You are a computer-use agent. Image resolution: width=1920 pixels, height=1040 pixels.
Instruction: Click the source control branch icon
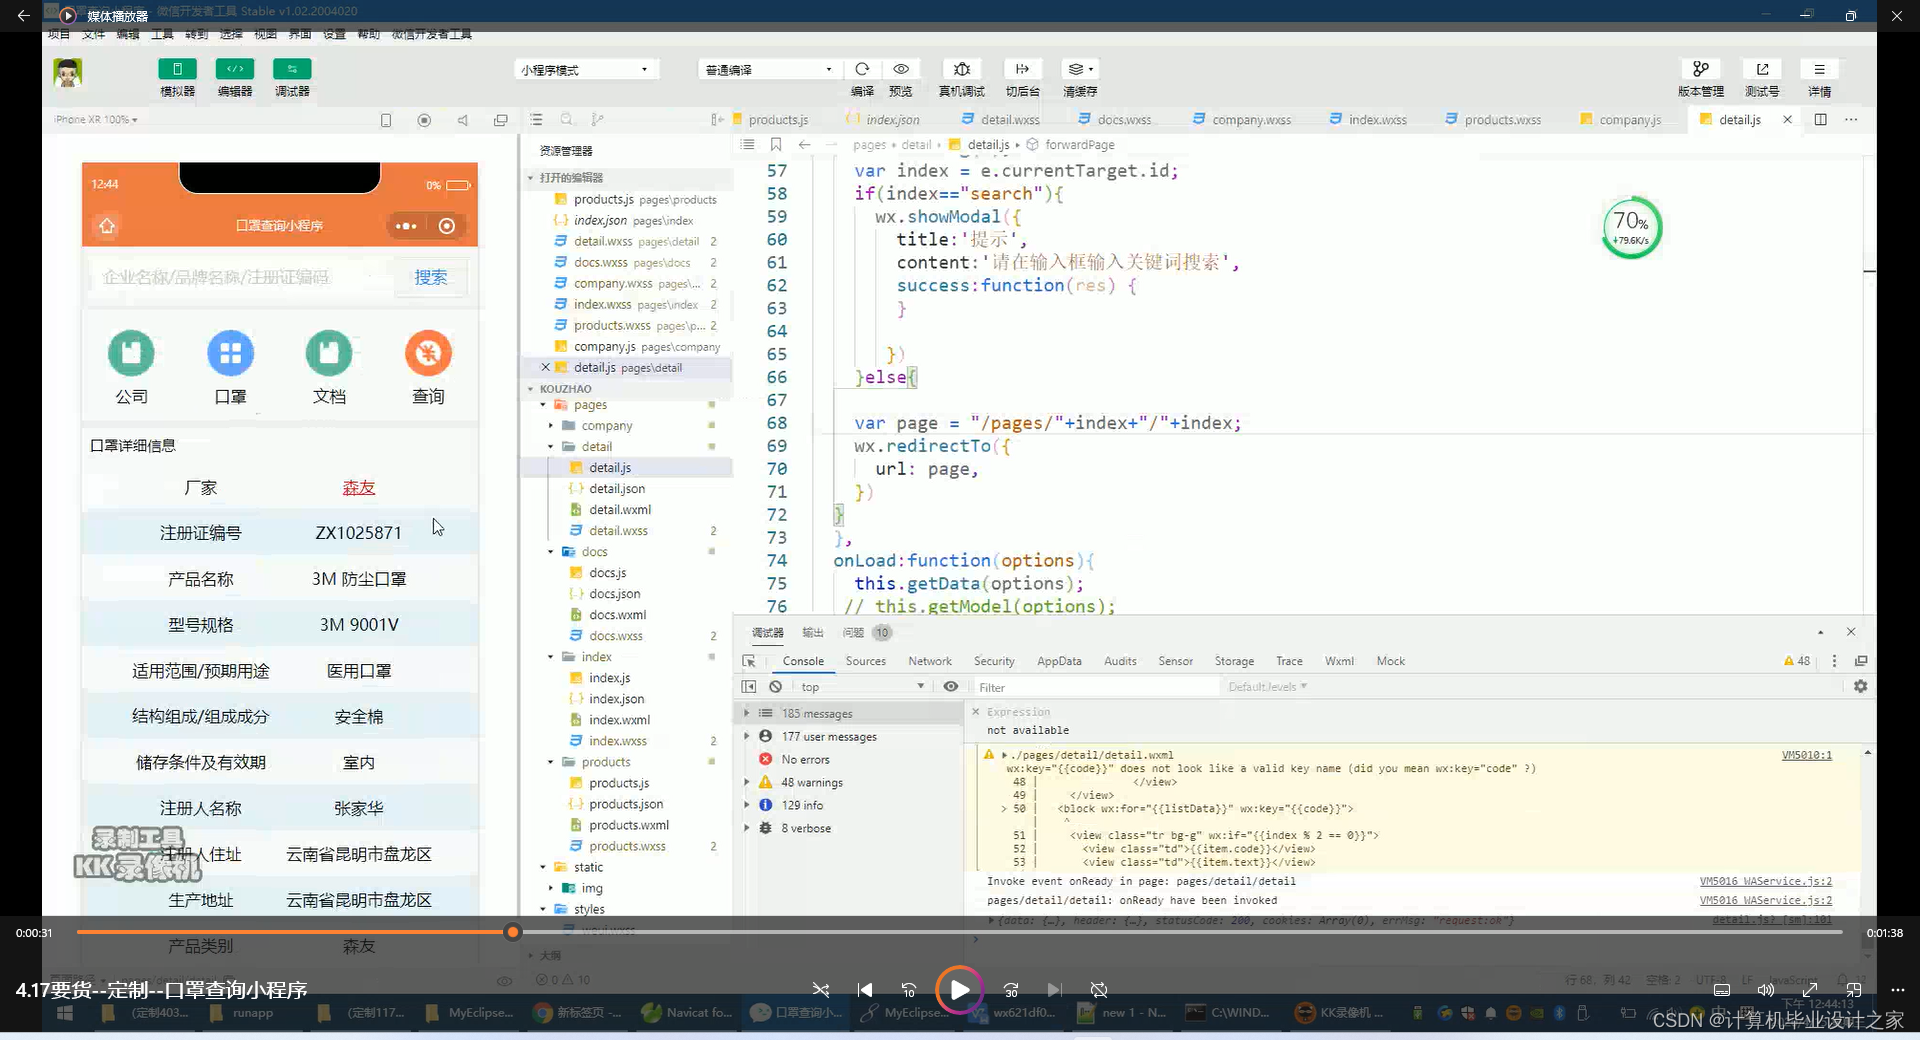click(597, 119)
